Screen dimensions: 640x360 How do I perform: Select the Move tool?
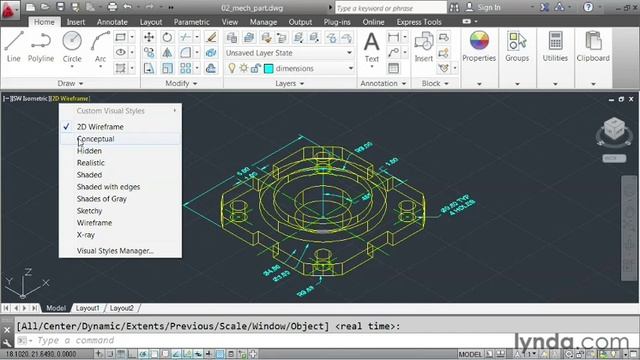click(x=149, y=37)
